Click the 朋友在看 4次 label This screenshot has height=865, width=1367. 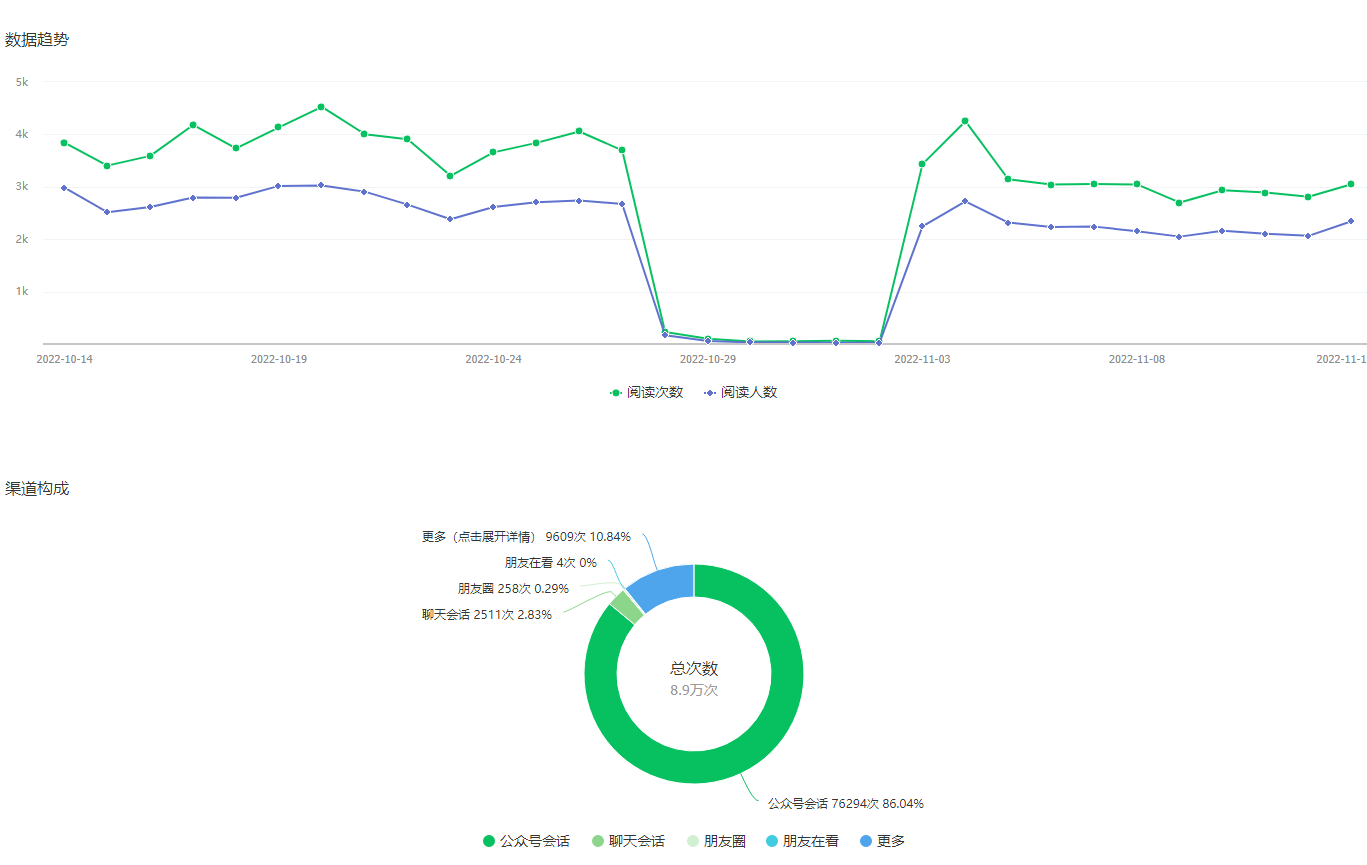[x=550, y=563]
